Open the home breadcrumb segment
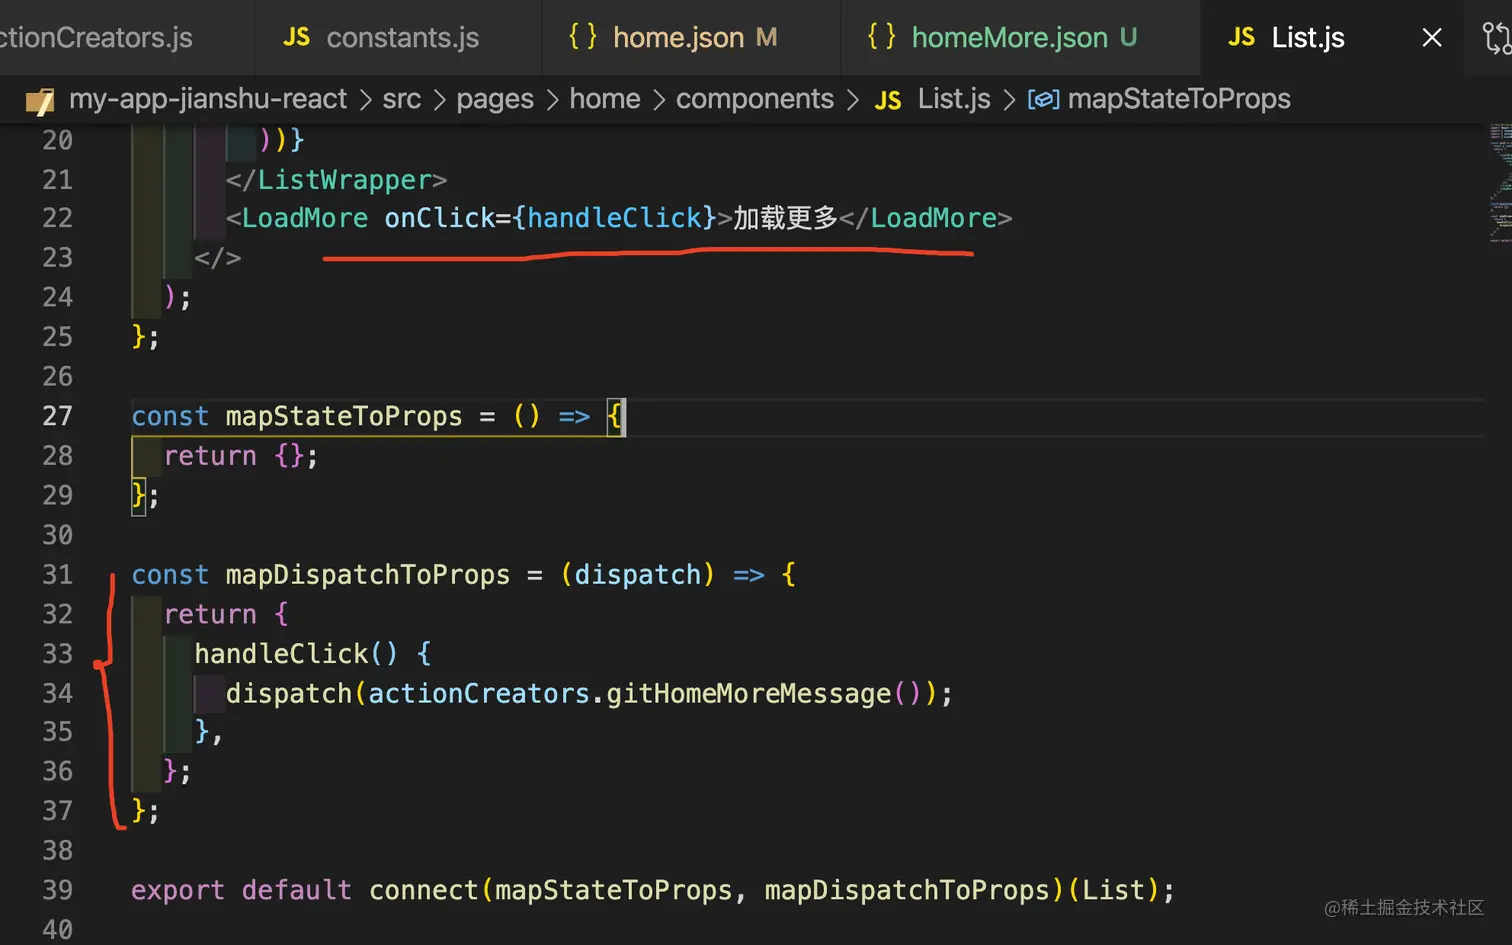 pos(605,99)
